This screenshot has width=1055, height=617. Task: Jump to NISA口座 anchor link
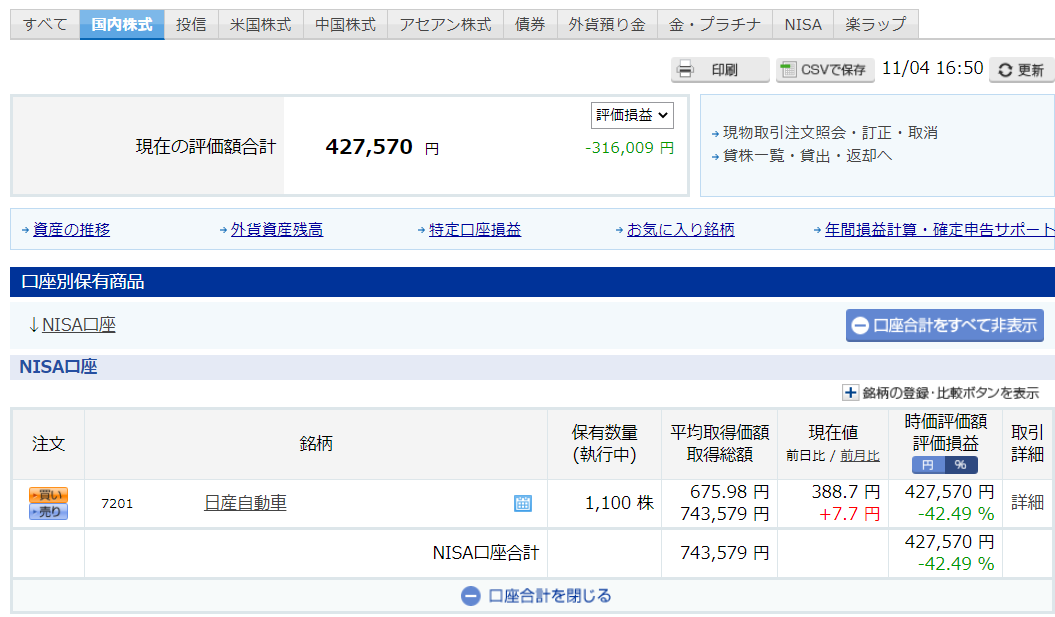(79, 325)
